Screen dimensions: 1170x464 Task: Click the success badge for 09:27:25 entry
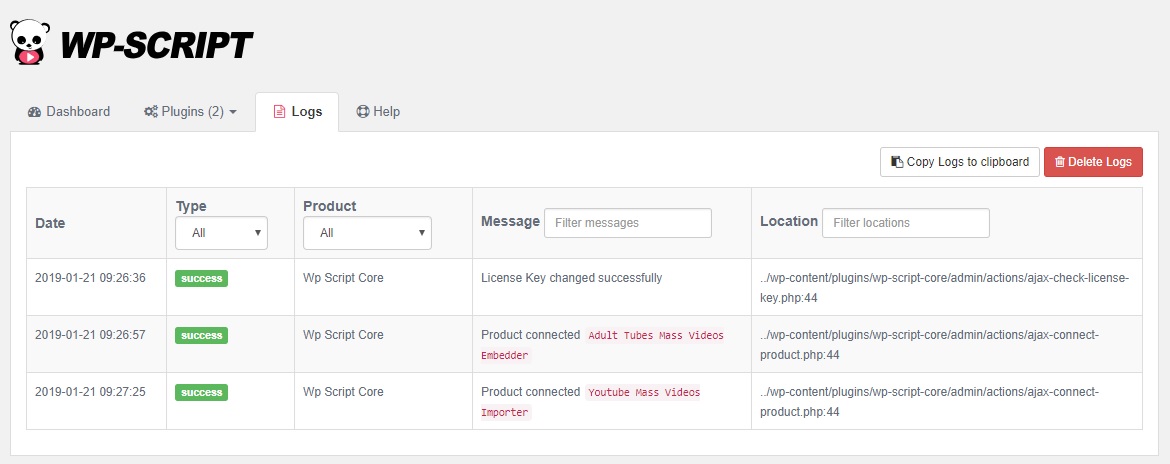point(201,393)
